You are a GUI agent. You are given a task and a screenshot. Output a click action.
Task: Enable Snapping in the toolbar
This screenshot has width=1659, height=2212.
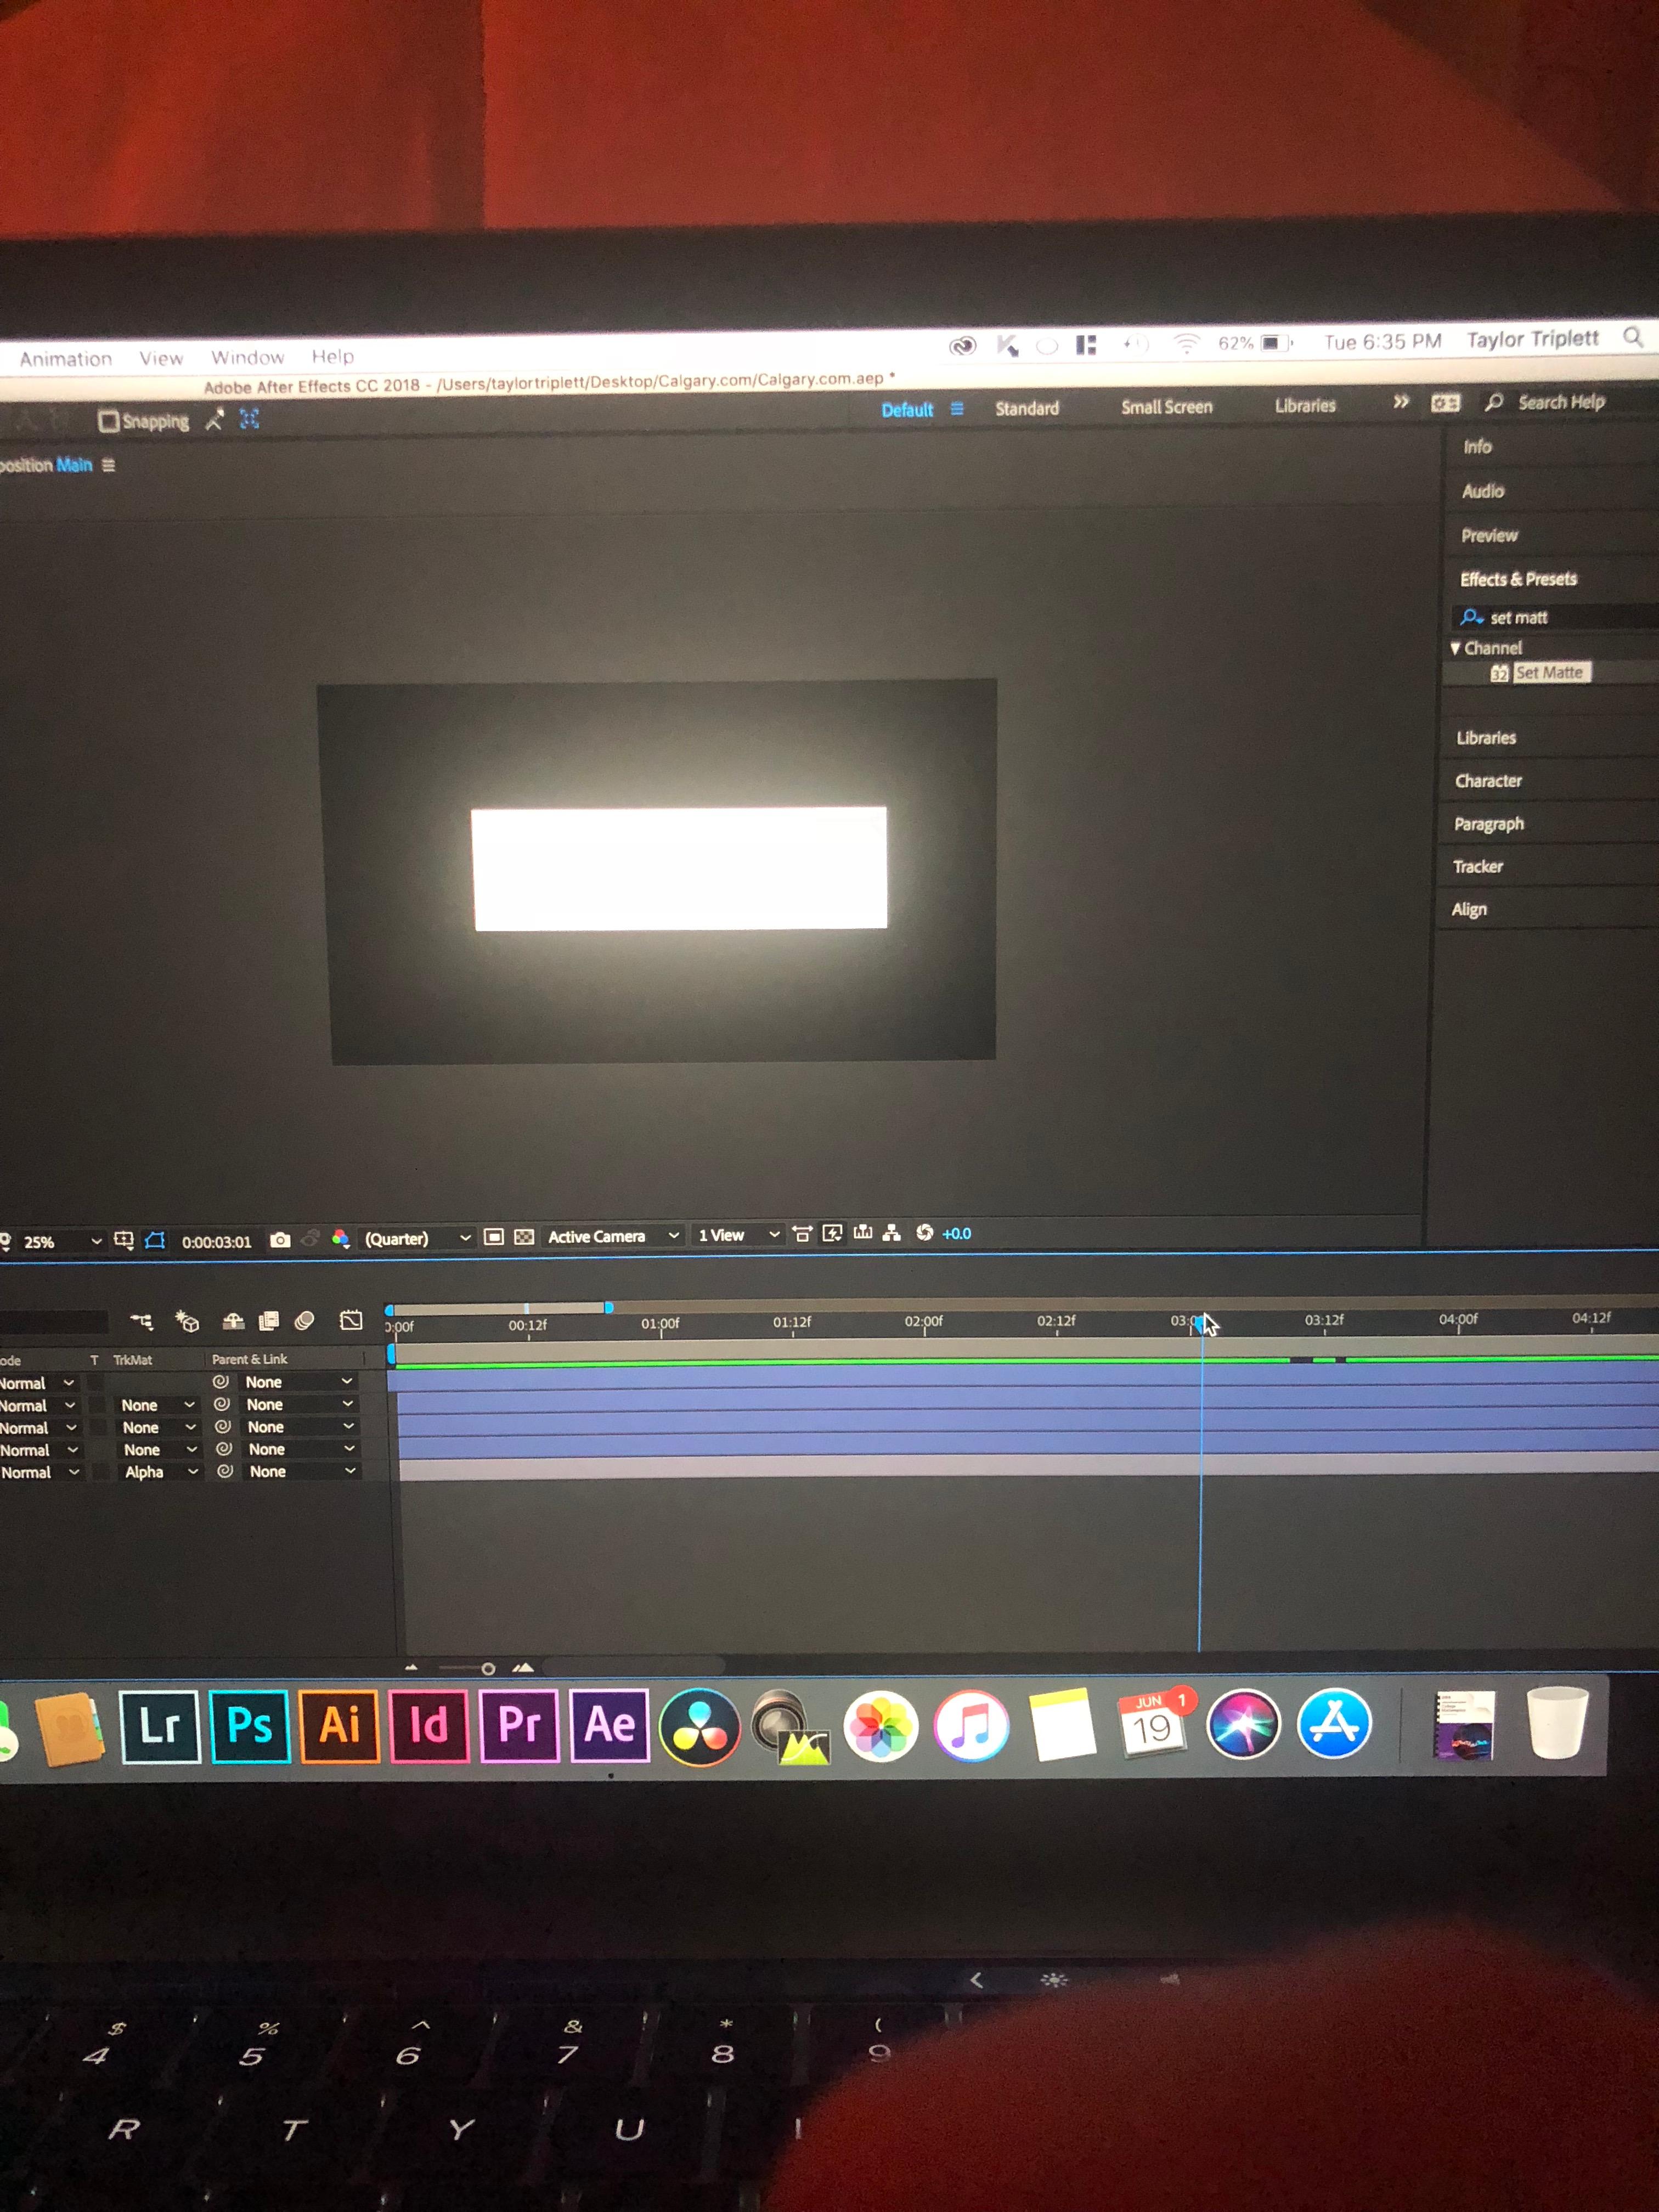click(x=110, y=421)
